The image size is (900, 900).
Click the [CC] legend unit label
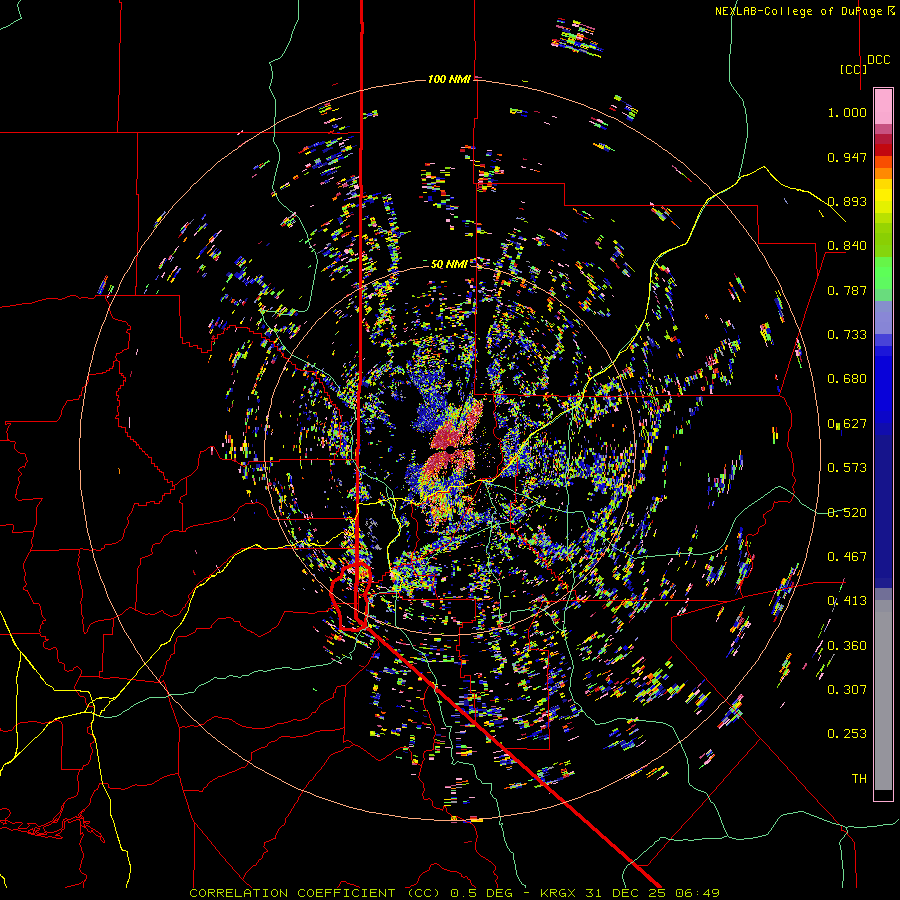click(x=853, y=69)
